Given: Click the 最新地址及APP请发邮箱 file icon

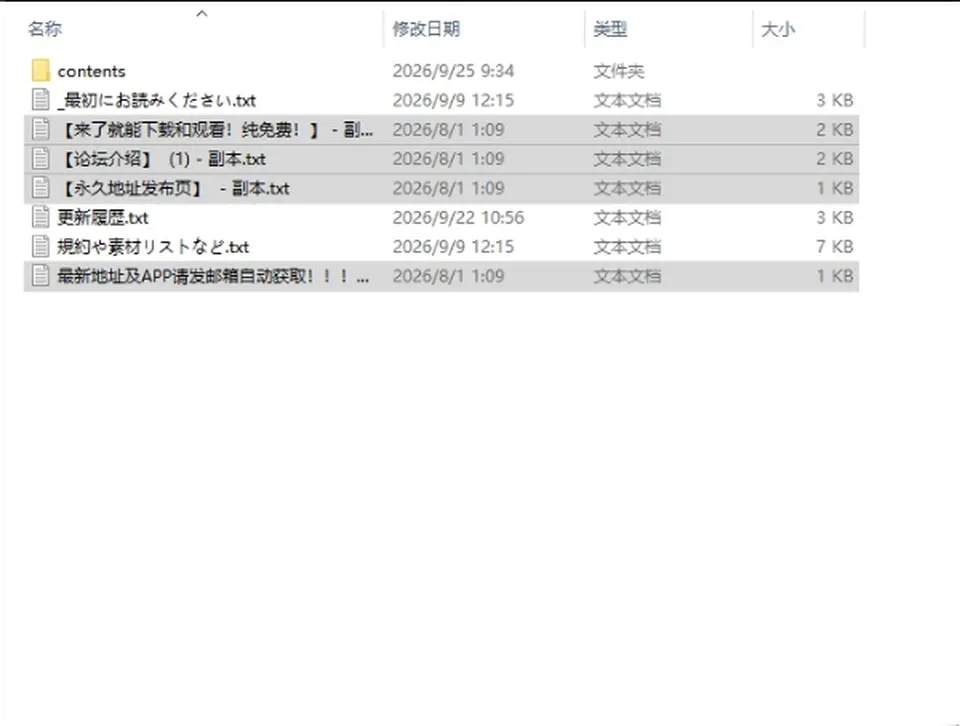Looking at the screenshot, I should pos(40,276).
